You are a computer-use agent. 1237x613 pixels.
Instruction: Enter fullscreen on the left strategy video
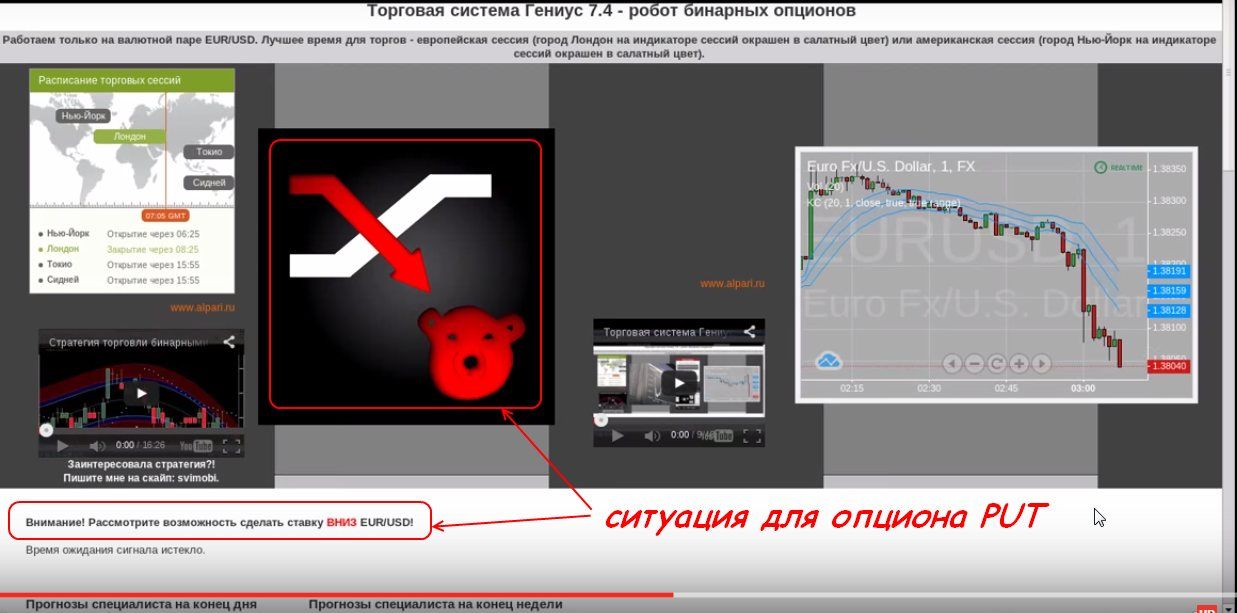click(231, 446)
